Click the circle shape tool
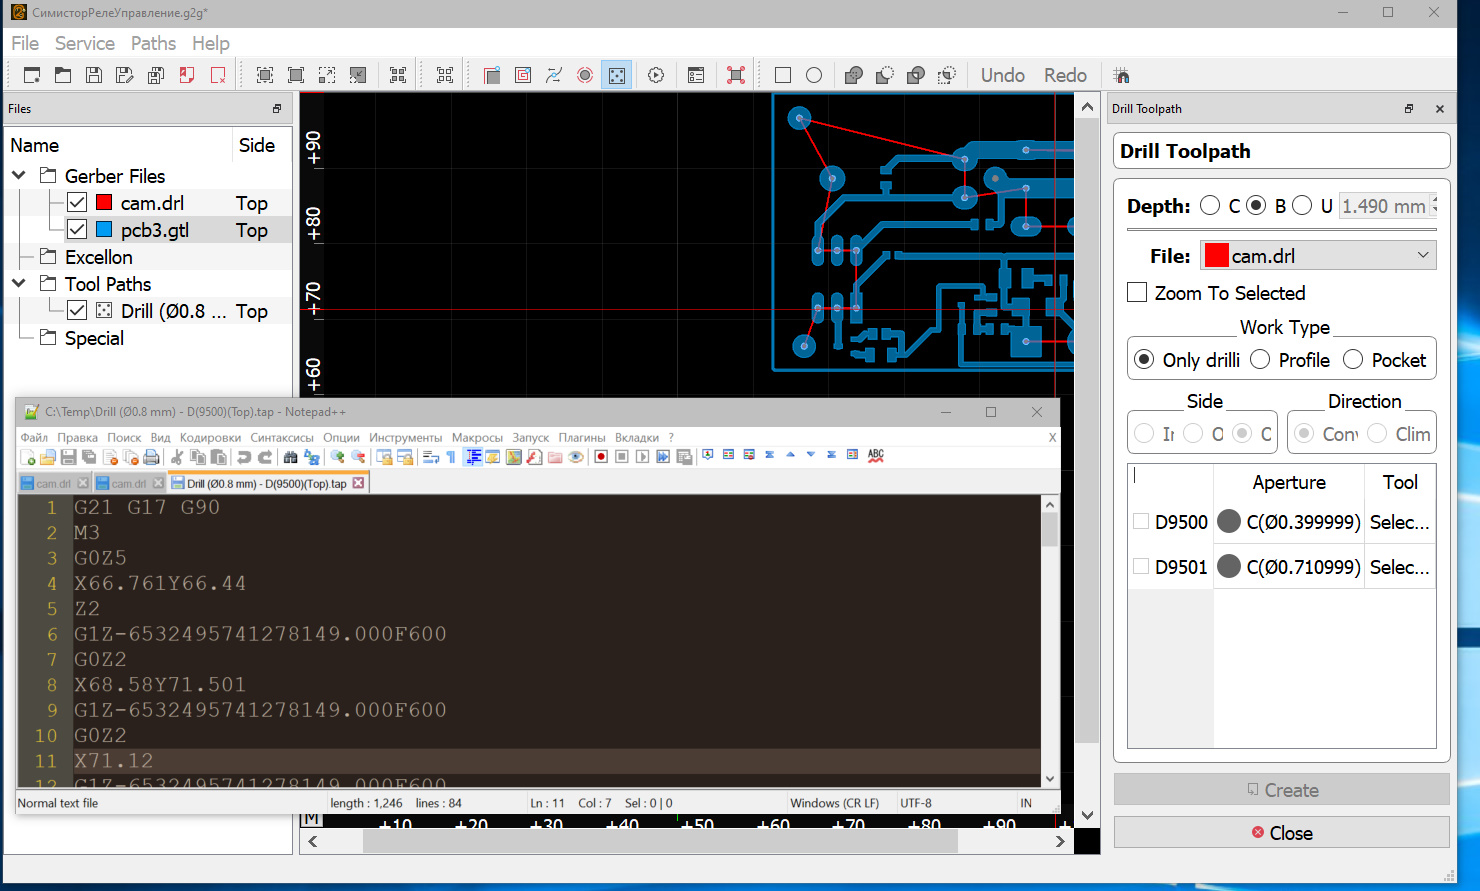This screenshot has height=891, width=1480. pos(814,76)
